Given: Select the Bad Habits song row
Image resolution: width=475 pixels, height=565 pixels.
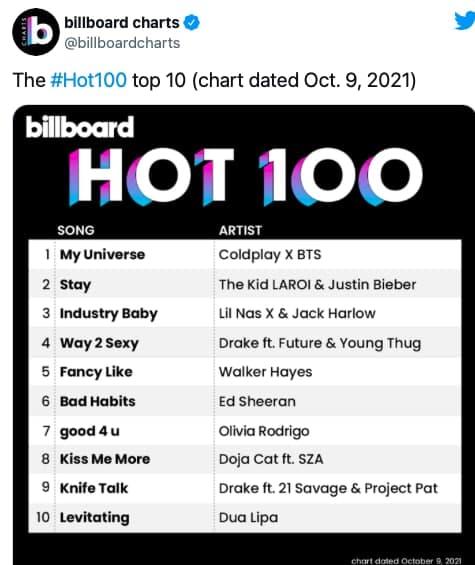Looking at the screenshot, I should coord(245,401).
